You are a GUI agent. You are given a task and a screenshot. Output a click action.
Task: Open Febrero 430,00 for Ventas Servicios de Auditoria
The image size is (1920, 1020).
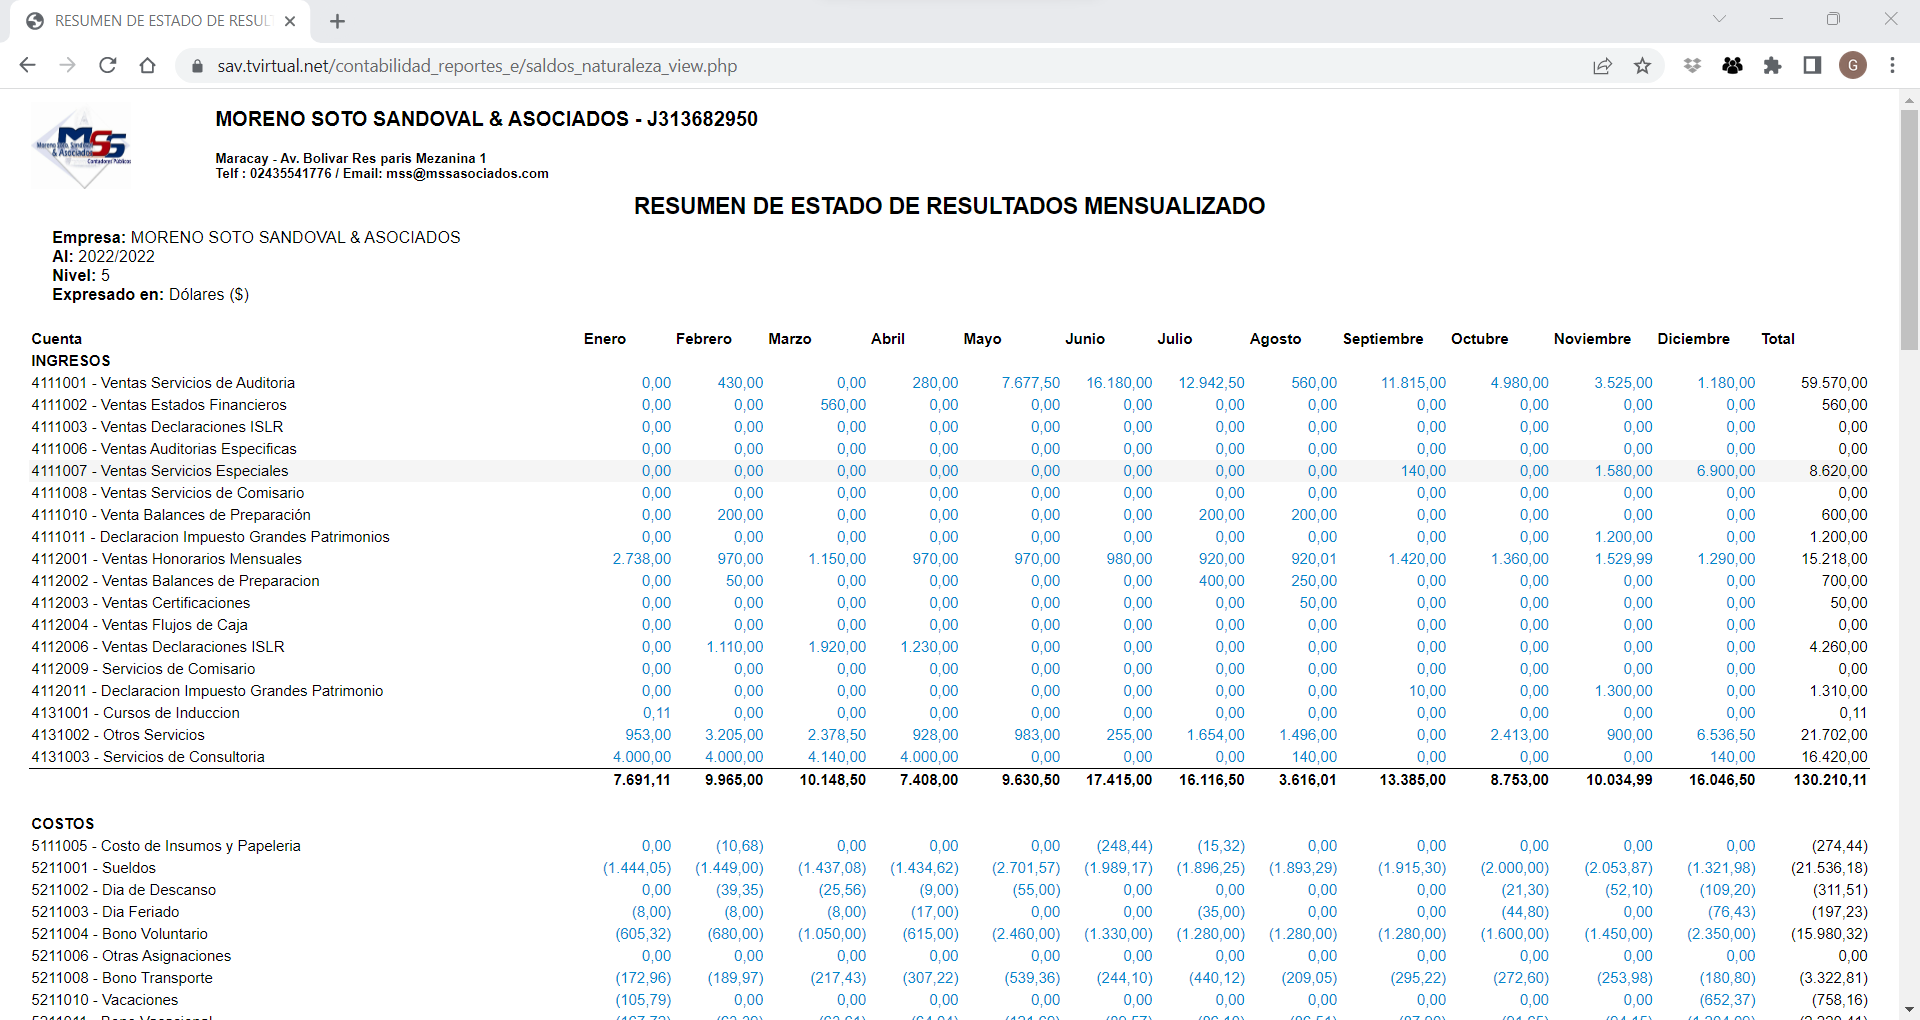tap(740, 383)
